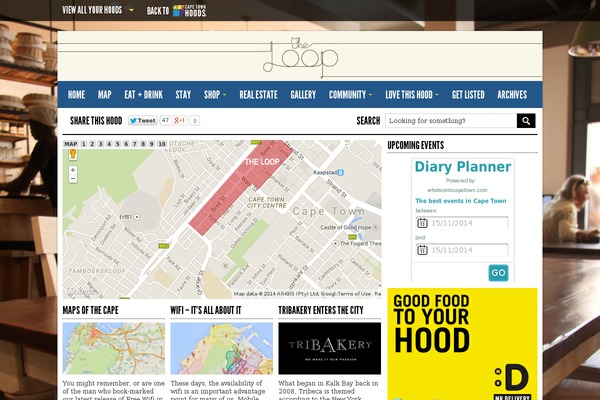Go to the Home page
The height and width of the screenshot is (400, 600).
76,95
